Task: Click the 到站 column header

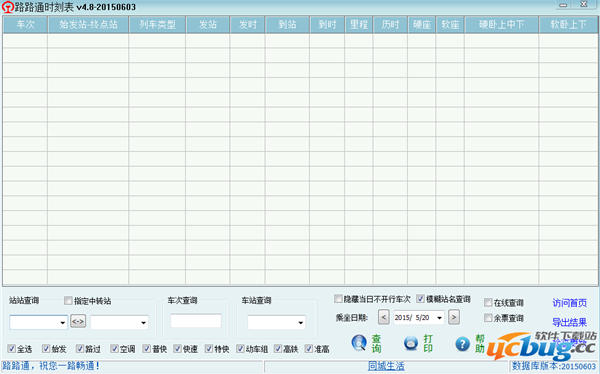Action: point(287,24)
